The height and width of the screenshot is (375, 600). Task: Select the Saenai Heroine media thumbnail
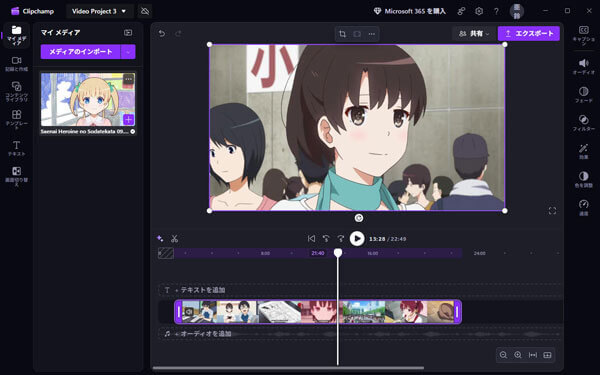pyautogui.click(x=88, y=99)
